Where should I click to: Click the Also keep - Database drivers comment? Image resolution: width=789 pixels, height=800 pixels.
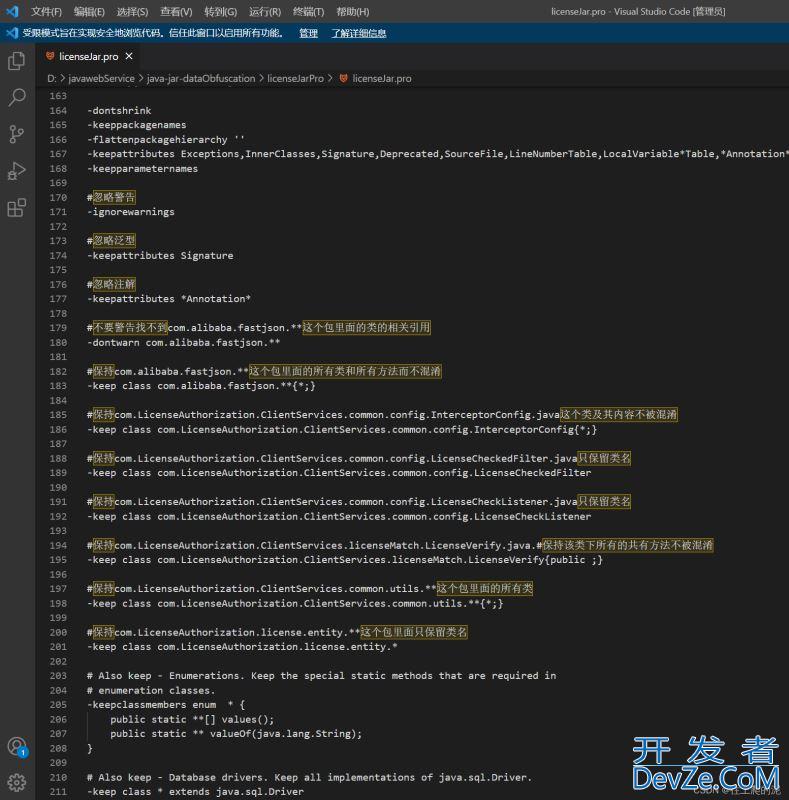pos(310,778)
